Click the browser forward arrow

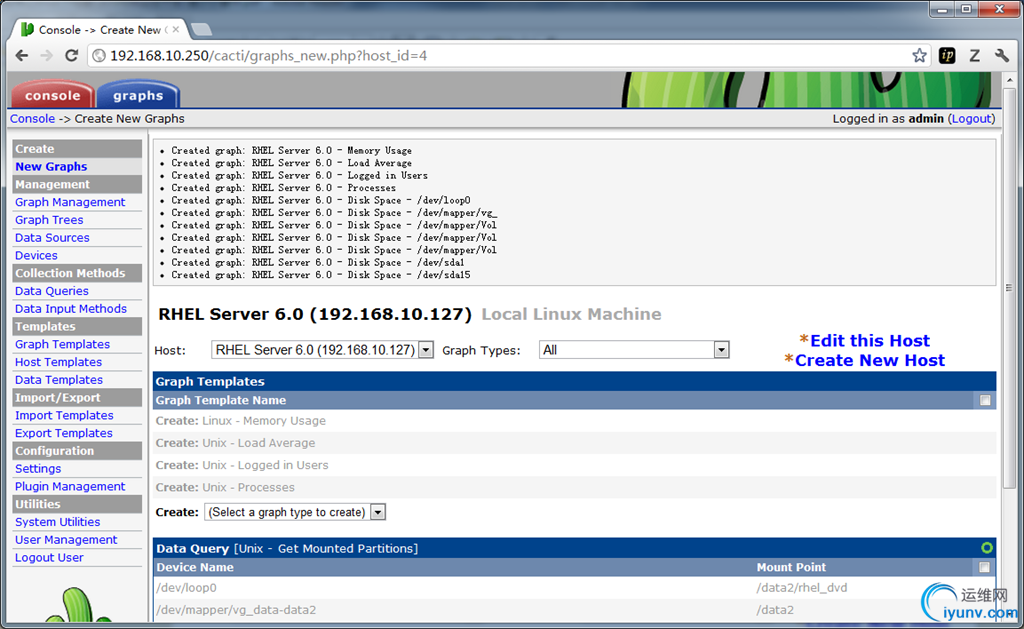click(46, 56)
